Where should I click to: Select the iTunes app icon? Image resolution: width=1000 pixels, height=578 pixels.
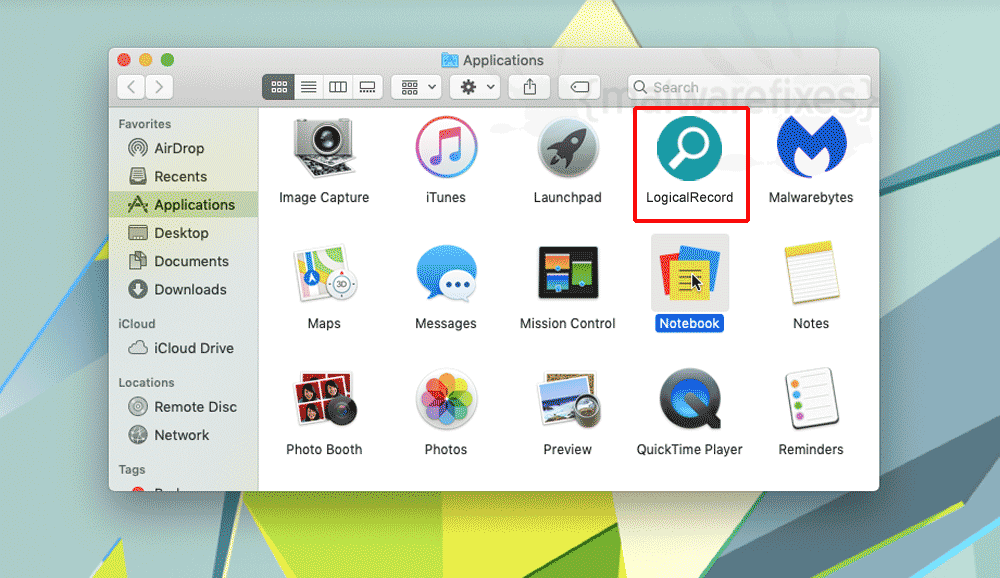pyautogui.click(x=446, y=148)
